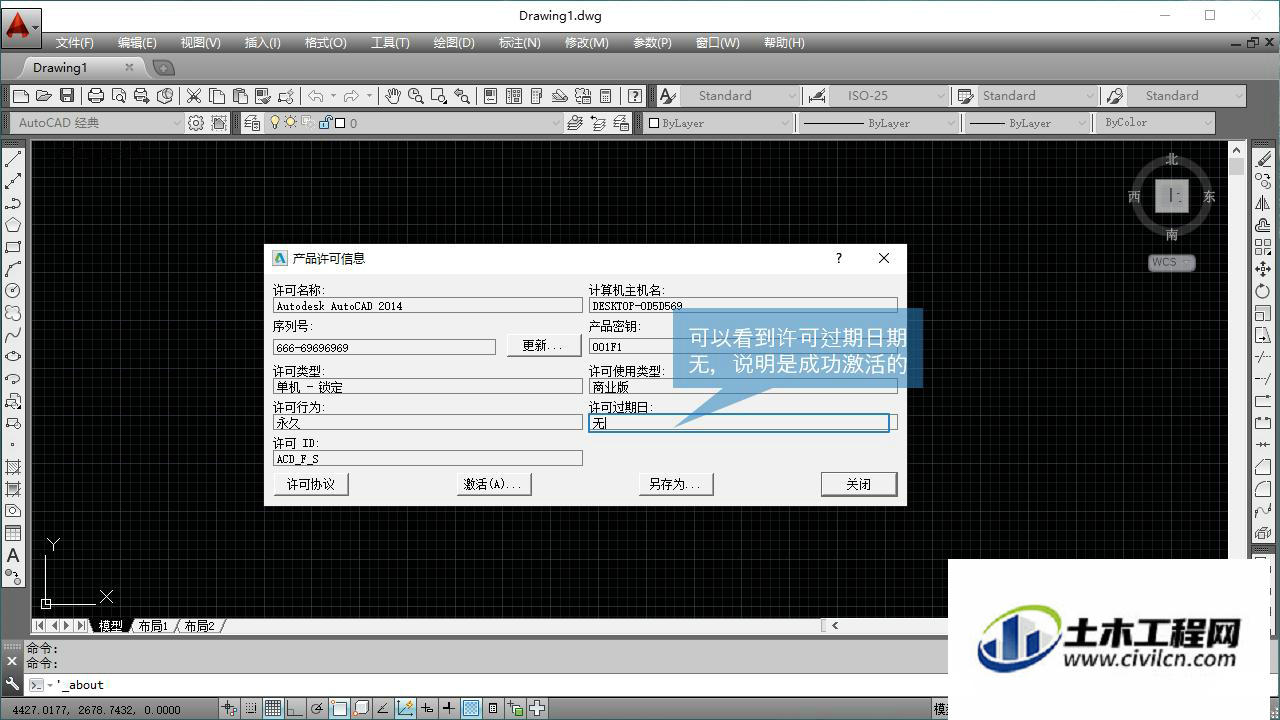Toggle Polar Tracking in status bar
Screen dimensions: 1280x720
point(317,708)
